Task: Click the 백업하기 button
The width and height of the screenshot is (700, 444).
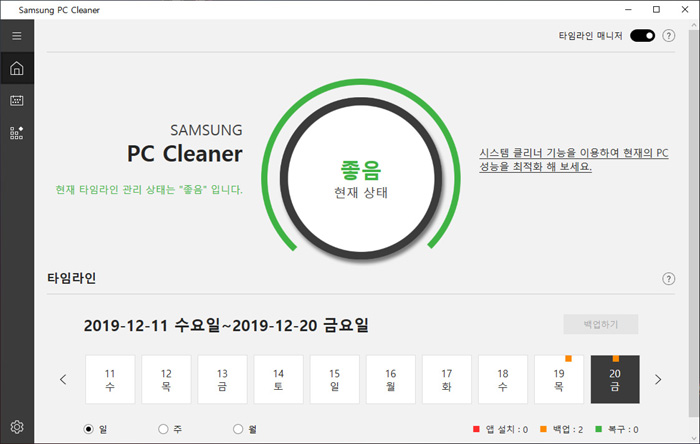Action: click(600, 324)
